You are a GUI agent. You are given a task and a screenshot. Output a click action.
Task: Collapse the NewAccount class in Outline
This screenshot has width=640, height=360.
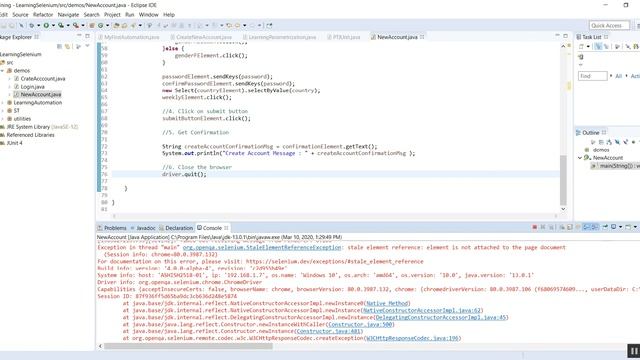click(580, 158)
